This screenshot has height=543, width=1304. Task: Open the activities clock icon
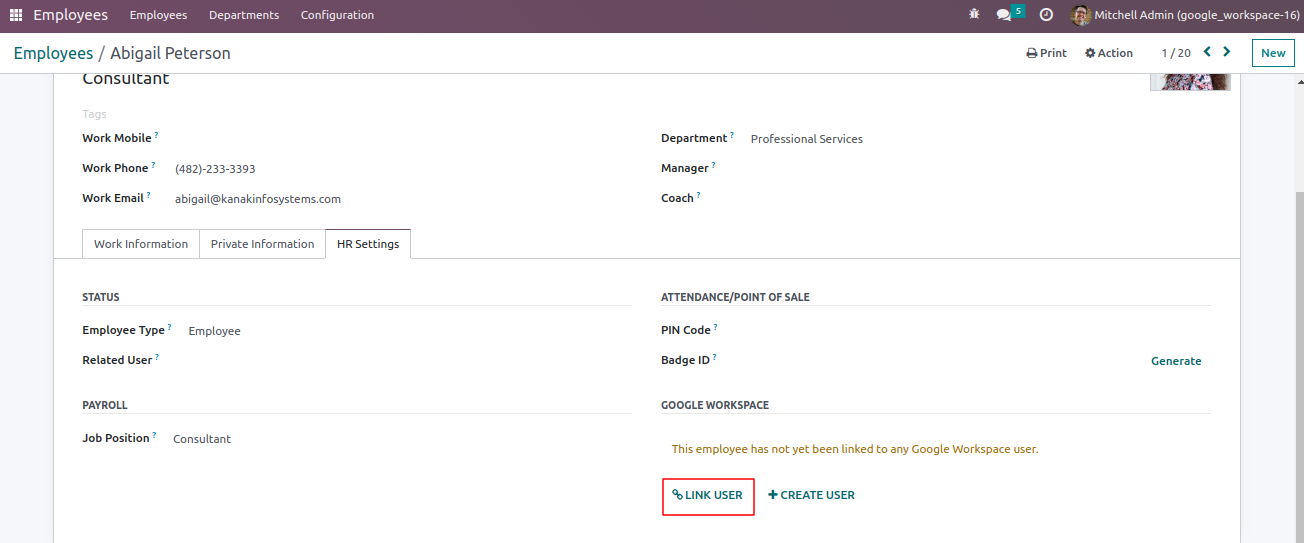(x=1046, y=15)
